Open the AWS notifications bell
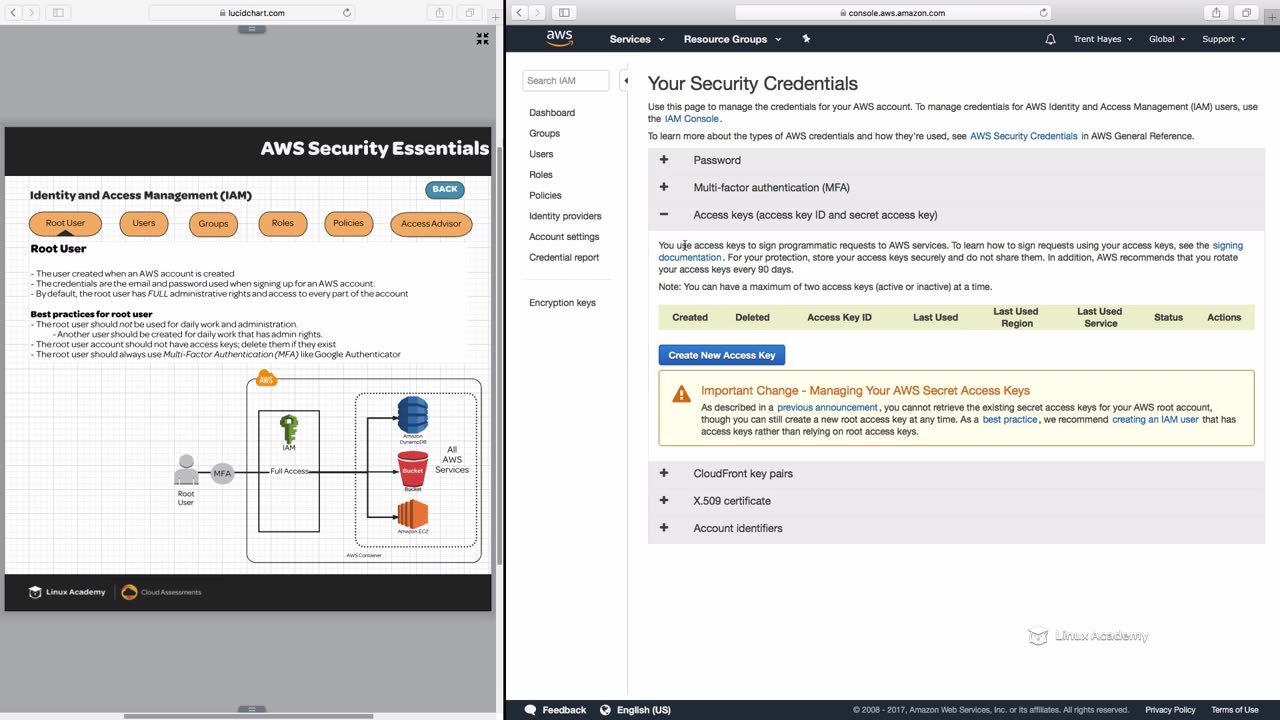 click(x=1050, y=39)
